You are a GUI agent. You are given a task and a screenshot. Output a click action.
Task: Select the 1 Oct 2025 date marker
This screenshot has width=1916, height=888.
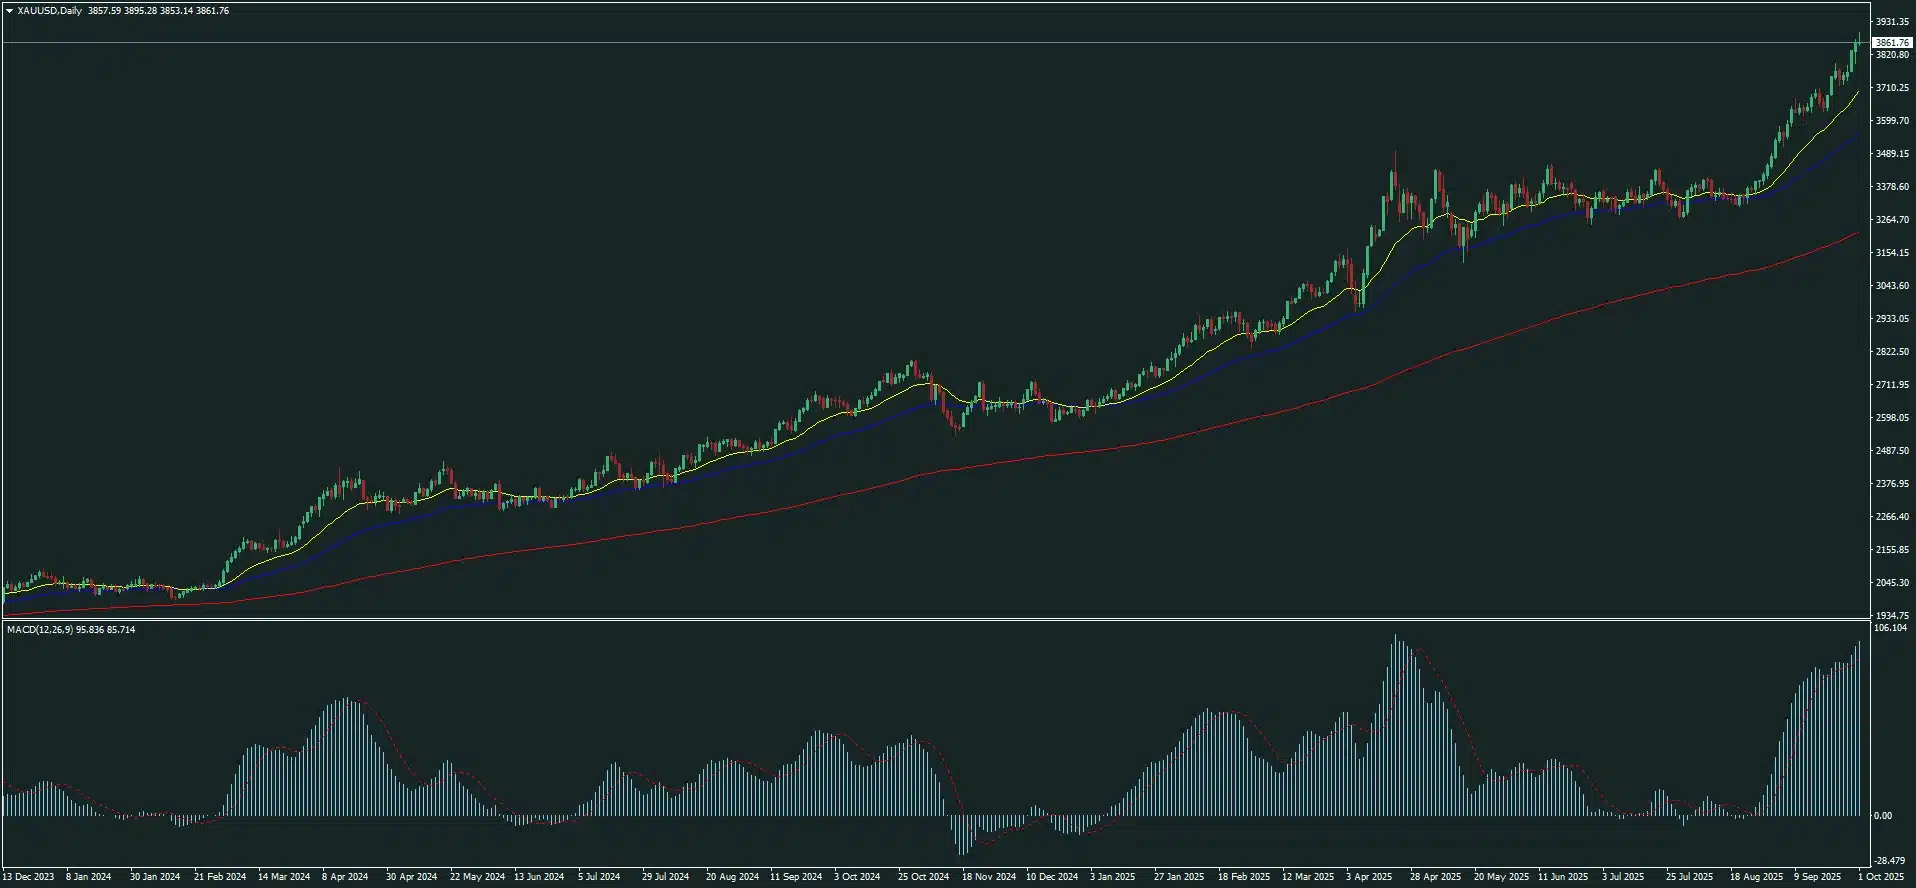click(1882, 877)
